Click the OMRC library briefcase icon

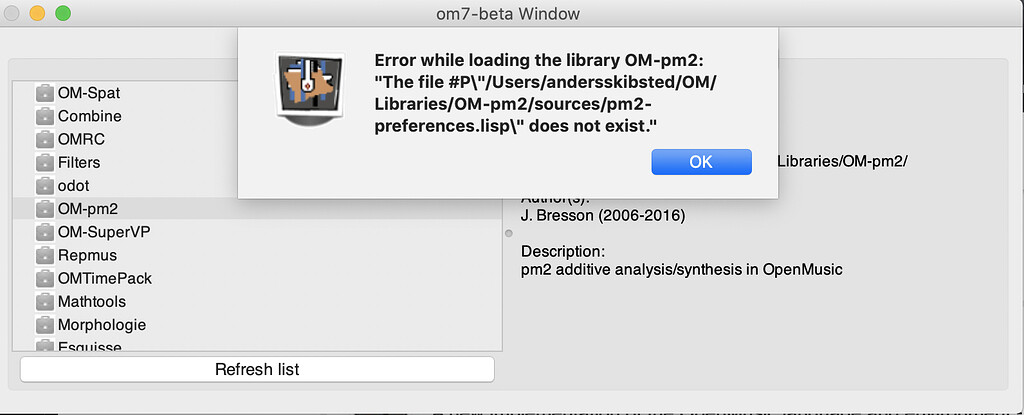[x=45, y=139]
